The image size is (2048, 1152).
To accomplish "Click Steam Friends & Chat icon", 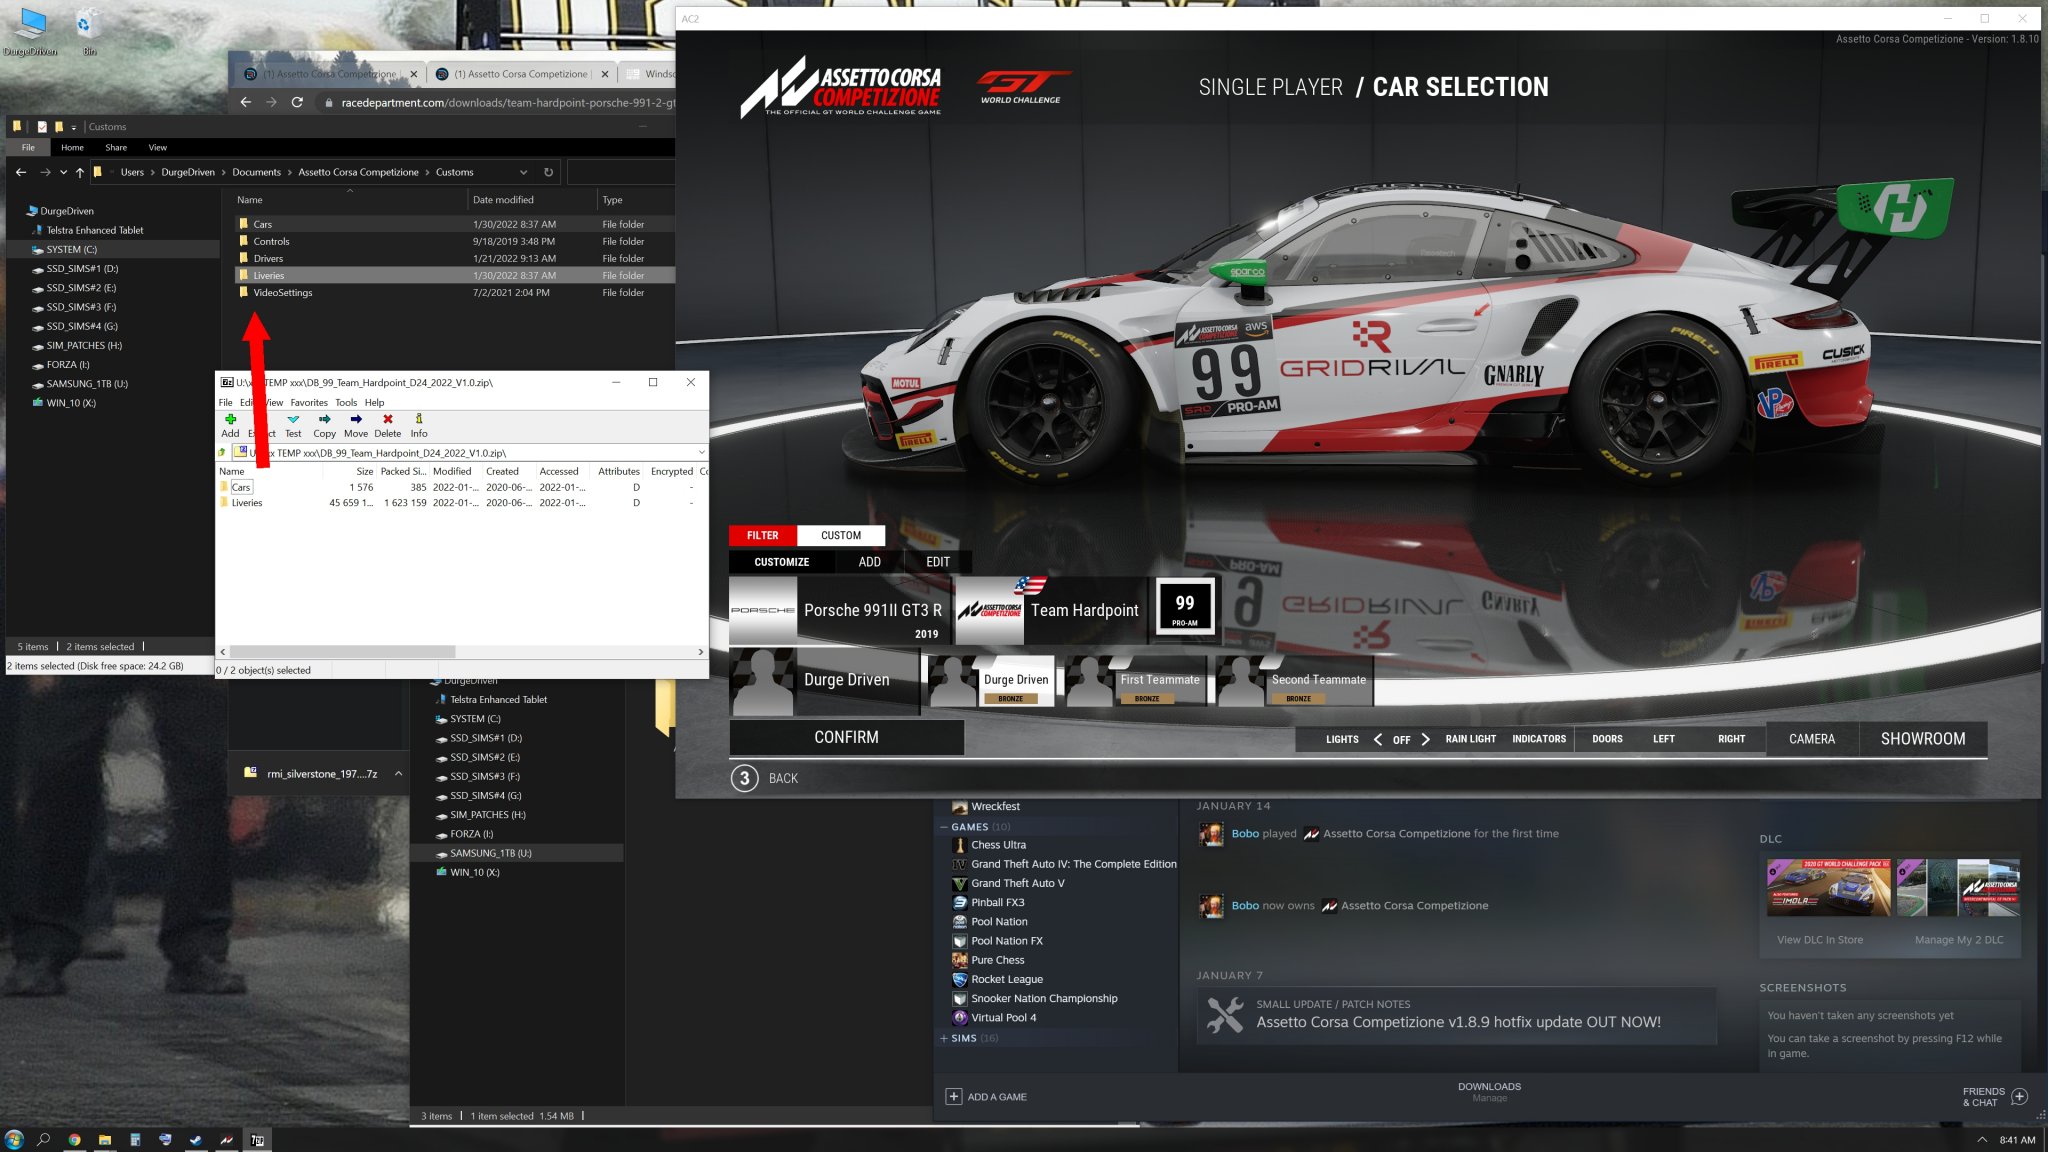I will point(2019,1097).
